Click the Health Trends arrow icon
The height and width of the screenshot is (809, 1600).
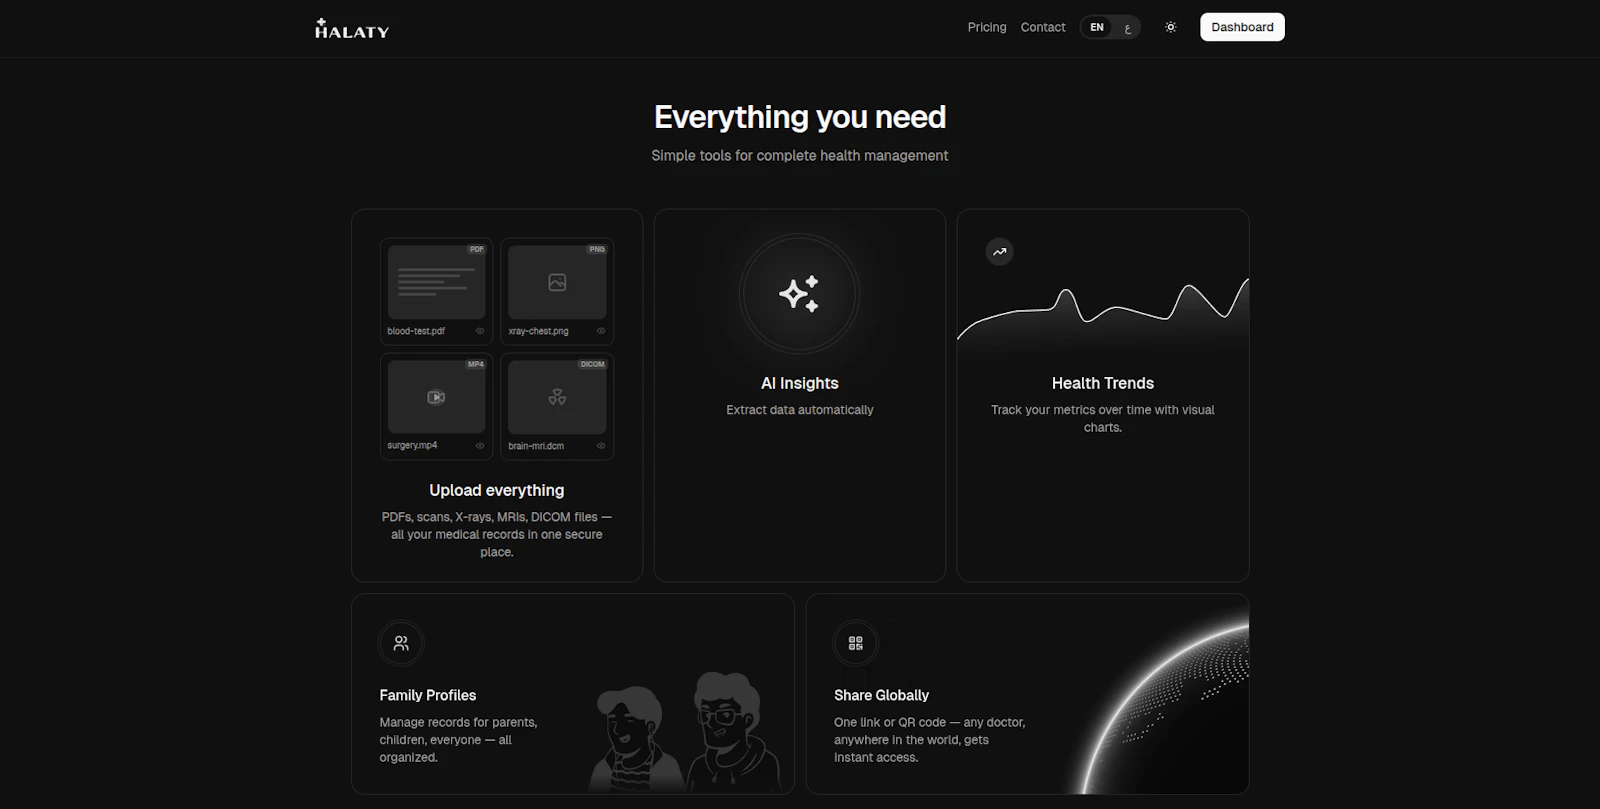coord(999,252)
